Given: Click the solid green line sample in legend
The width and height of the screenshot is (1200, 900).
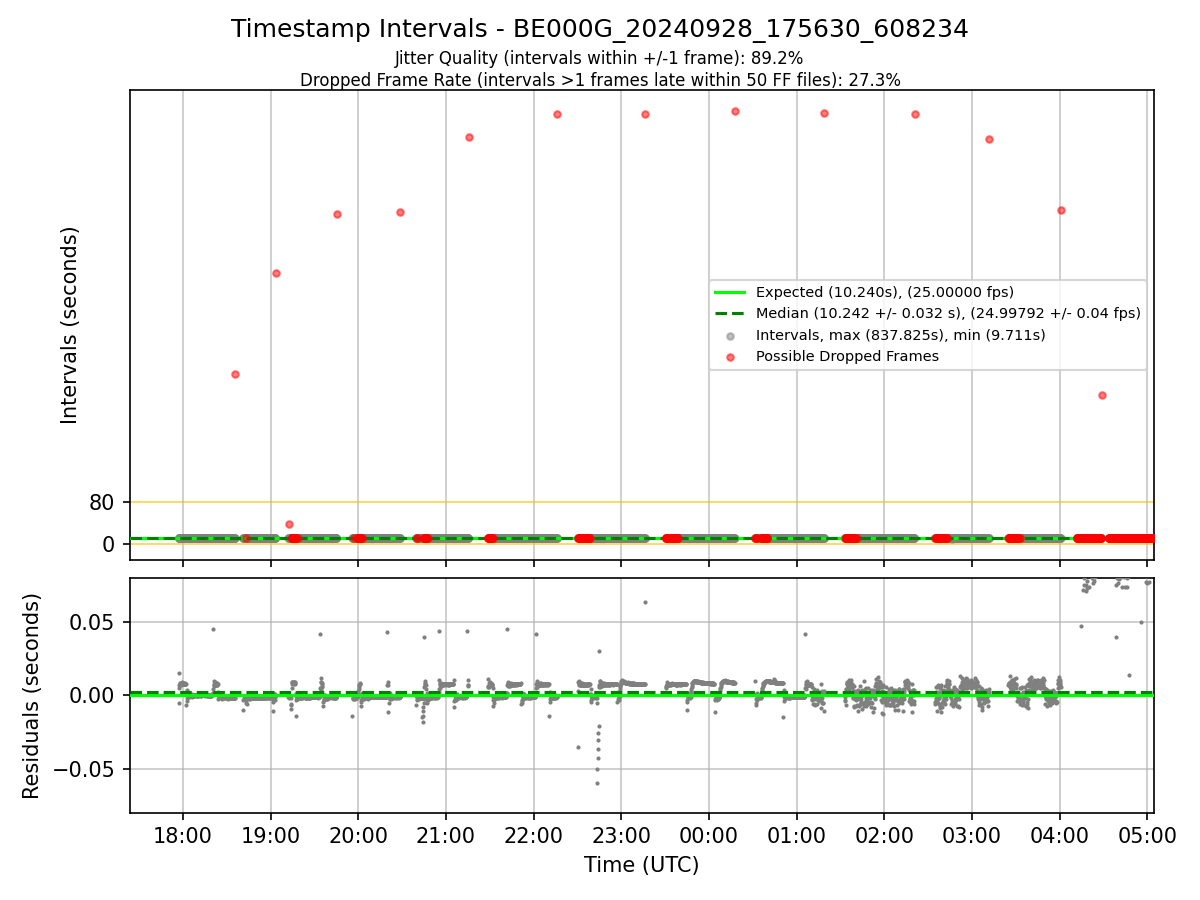Looking at the screenshot, I should 731,293.
